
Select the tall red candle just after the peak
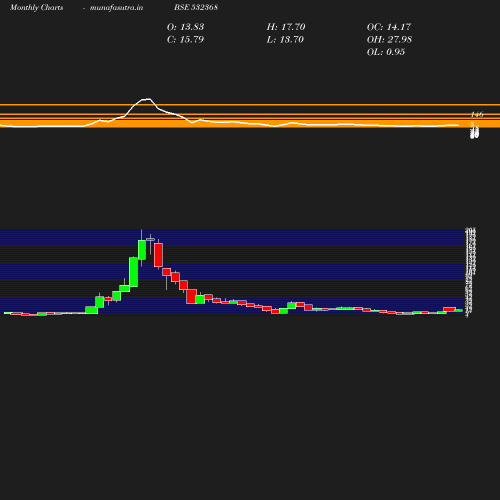click(x=158, y=255)
